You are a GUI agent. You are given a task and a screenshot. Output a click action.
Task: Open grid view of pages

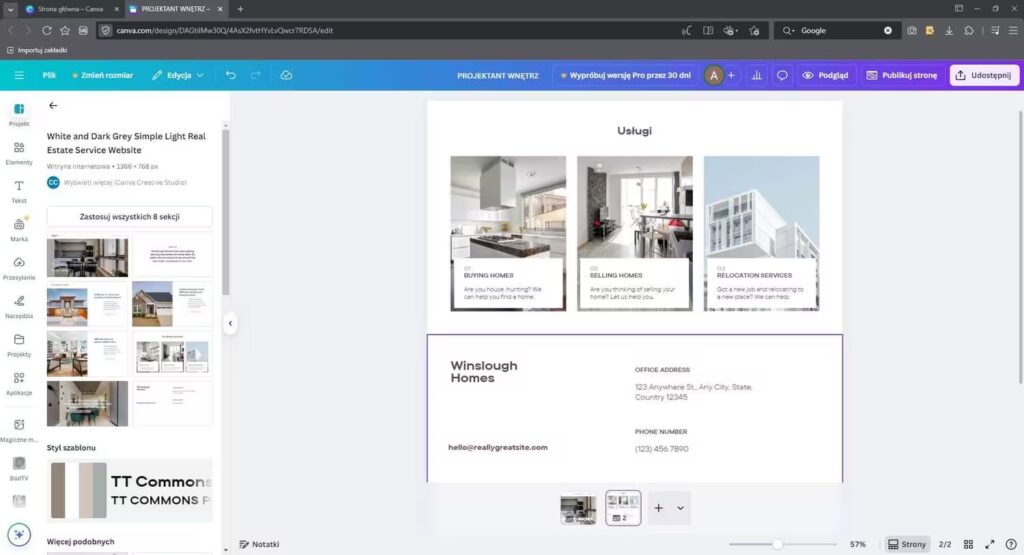[x=968, y=544]
